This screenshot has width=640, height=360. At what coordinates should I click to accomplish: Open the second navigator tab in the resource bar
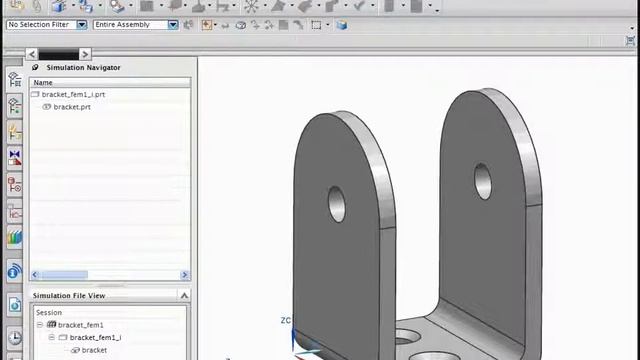pos(15,105)
